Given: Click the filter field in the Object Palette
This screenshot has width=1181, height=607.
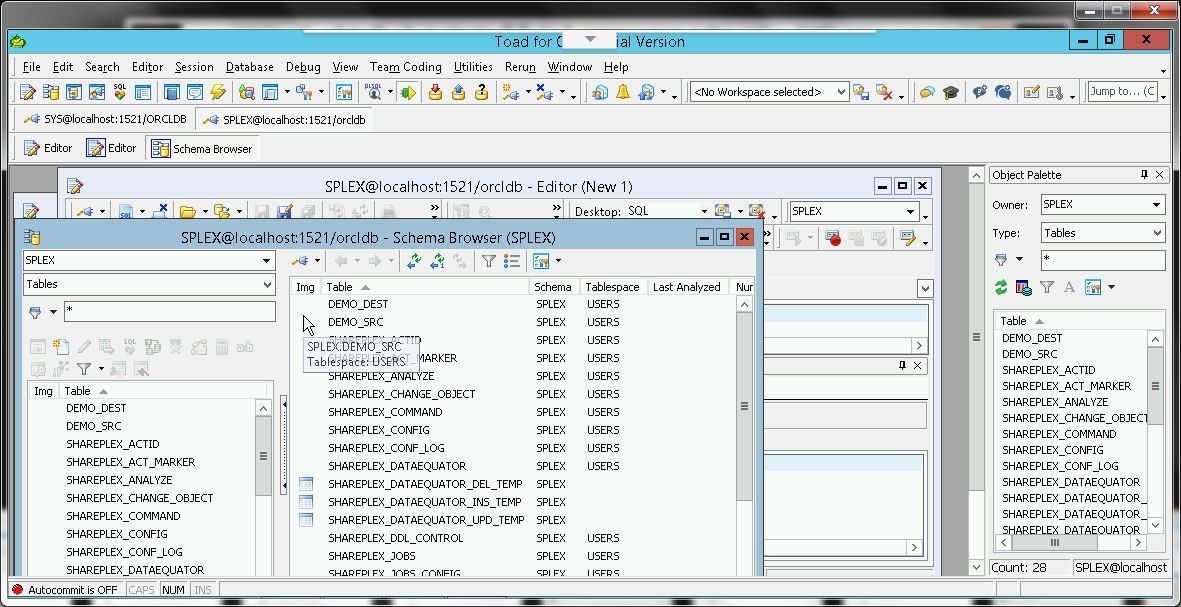Looking at the screenshot, I should (1103, 261).
